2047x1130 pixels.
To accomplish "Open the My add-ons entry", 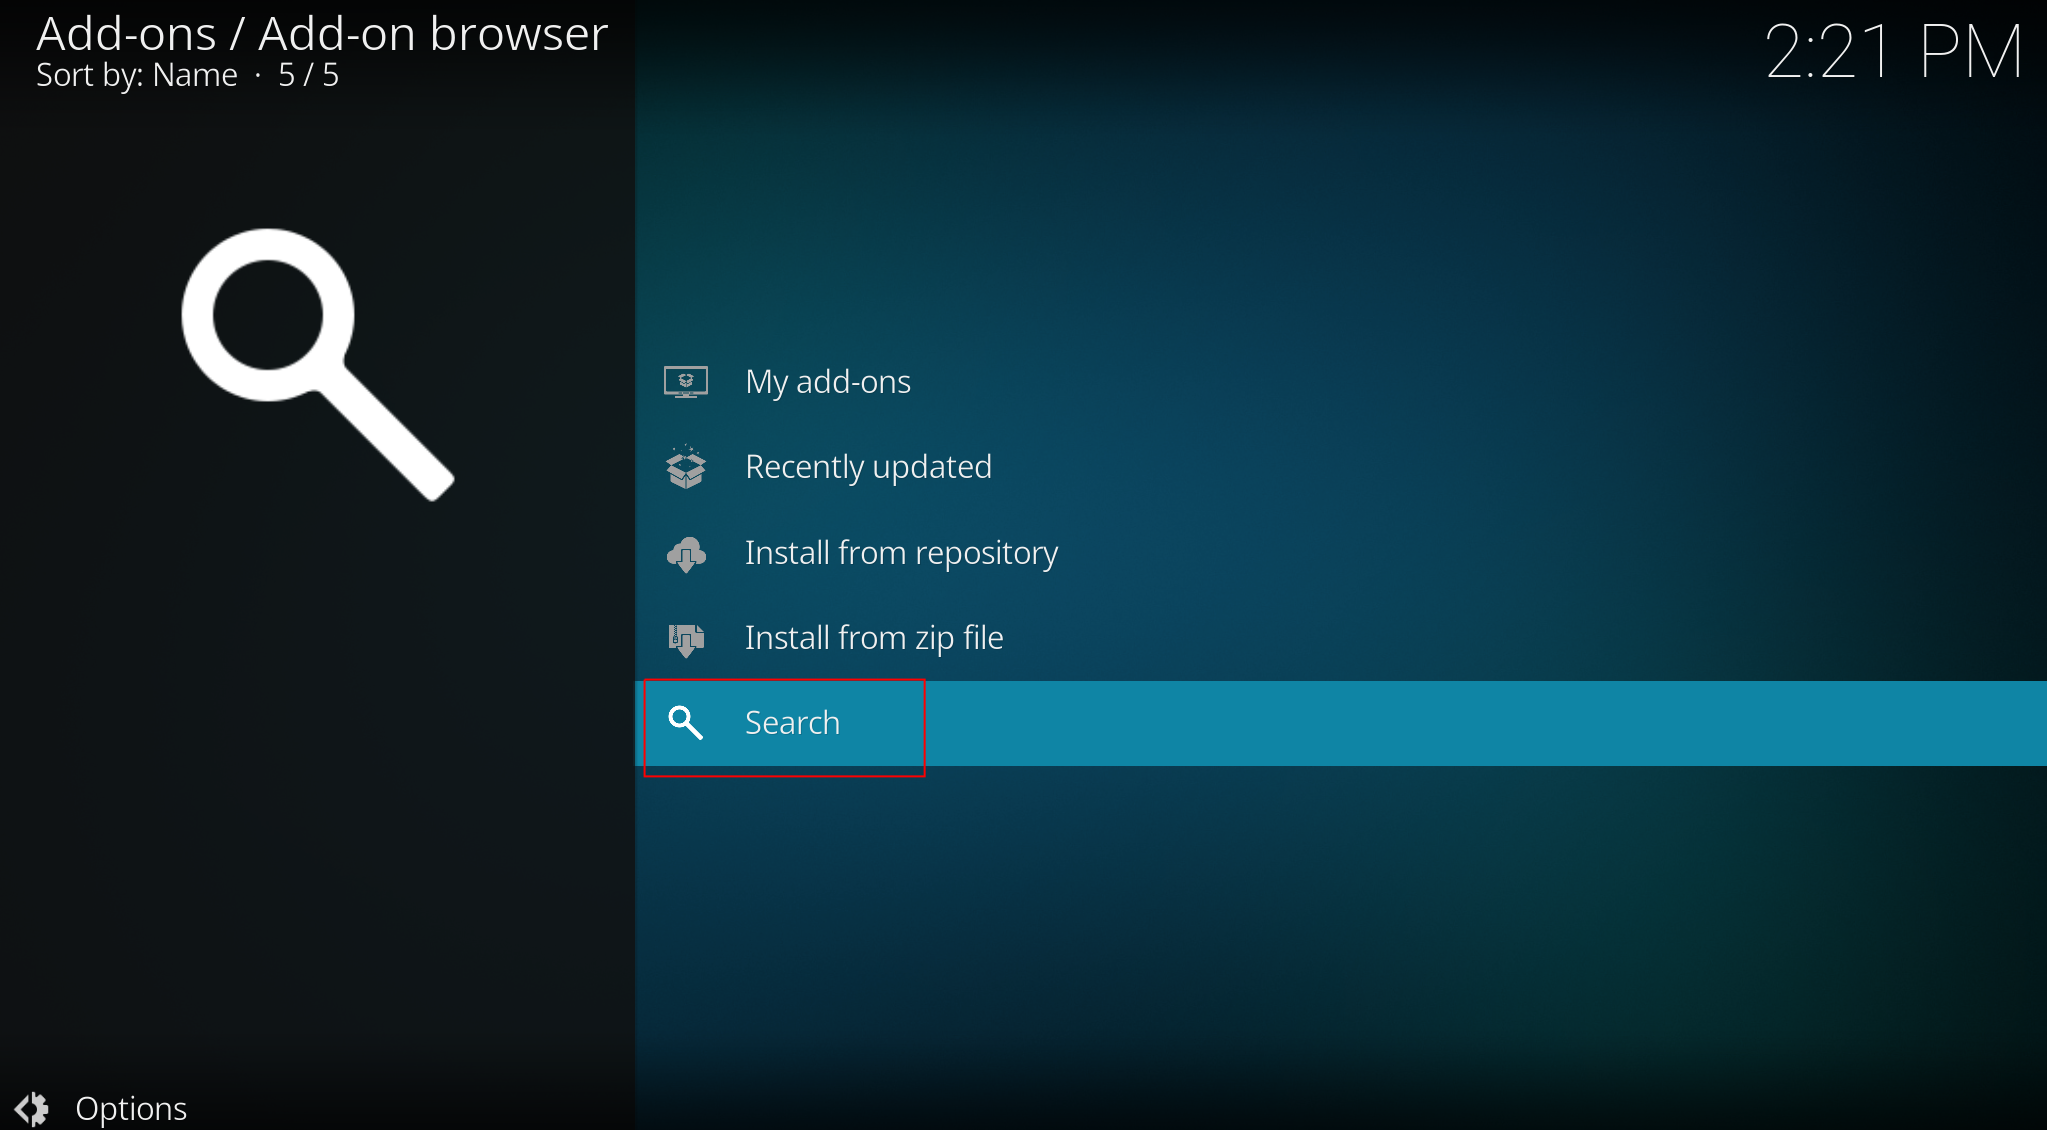I will point(827,381).
